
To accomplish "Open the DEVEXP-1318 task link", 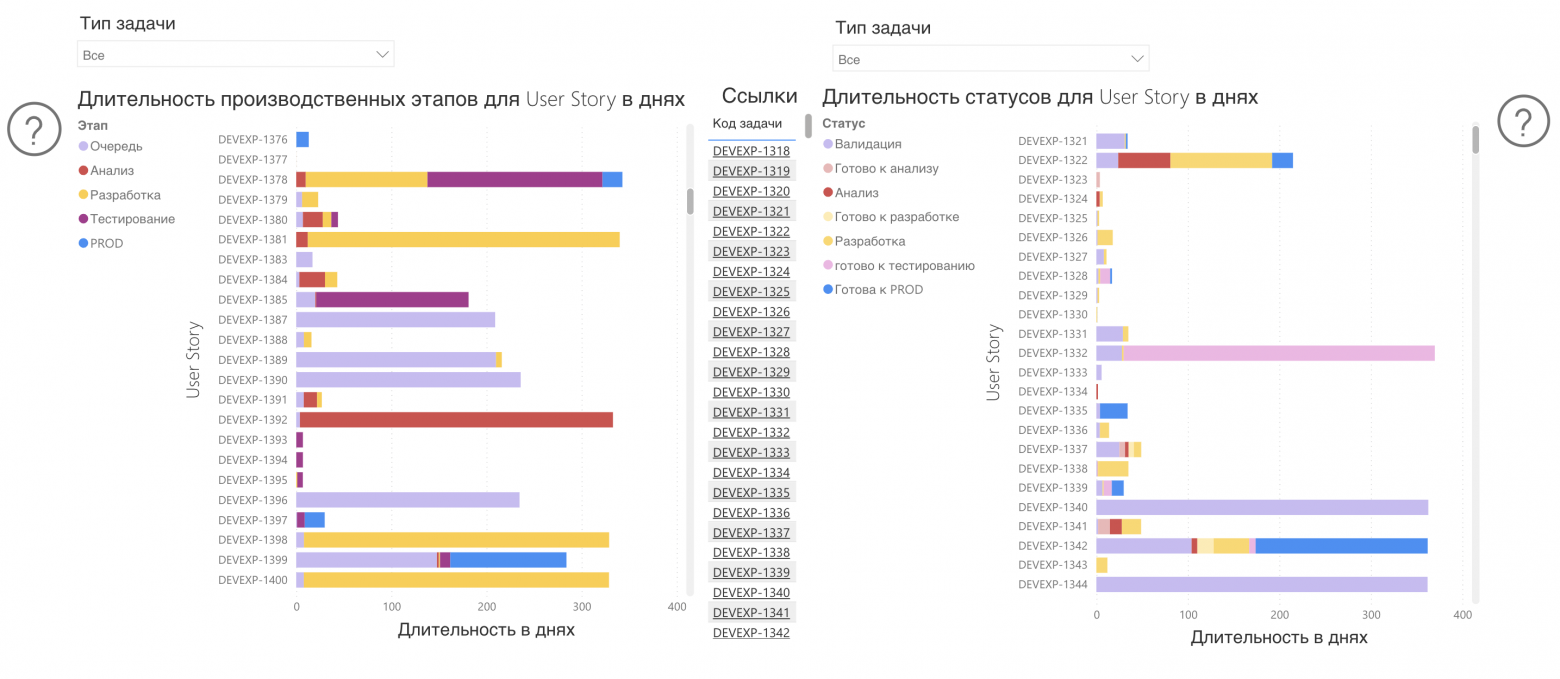I will coord(751,151).
